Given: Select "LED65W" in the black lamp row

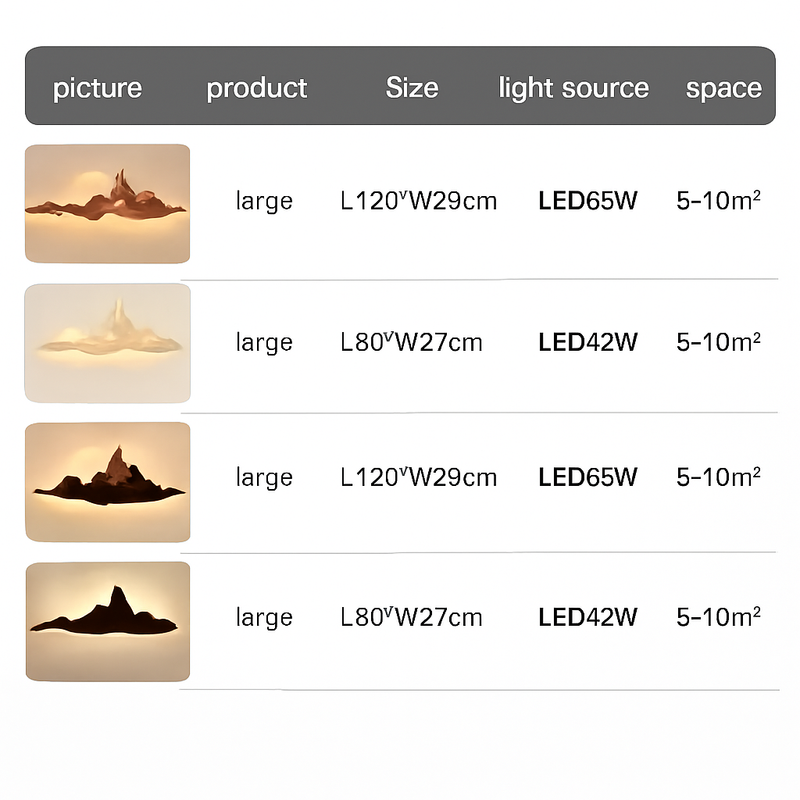Looking at the screenshot, I should point(588,478).
